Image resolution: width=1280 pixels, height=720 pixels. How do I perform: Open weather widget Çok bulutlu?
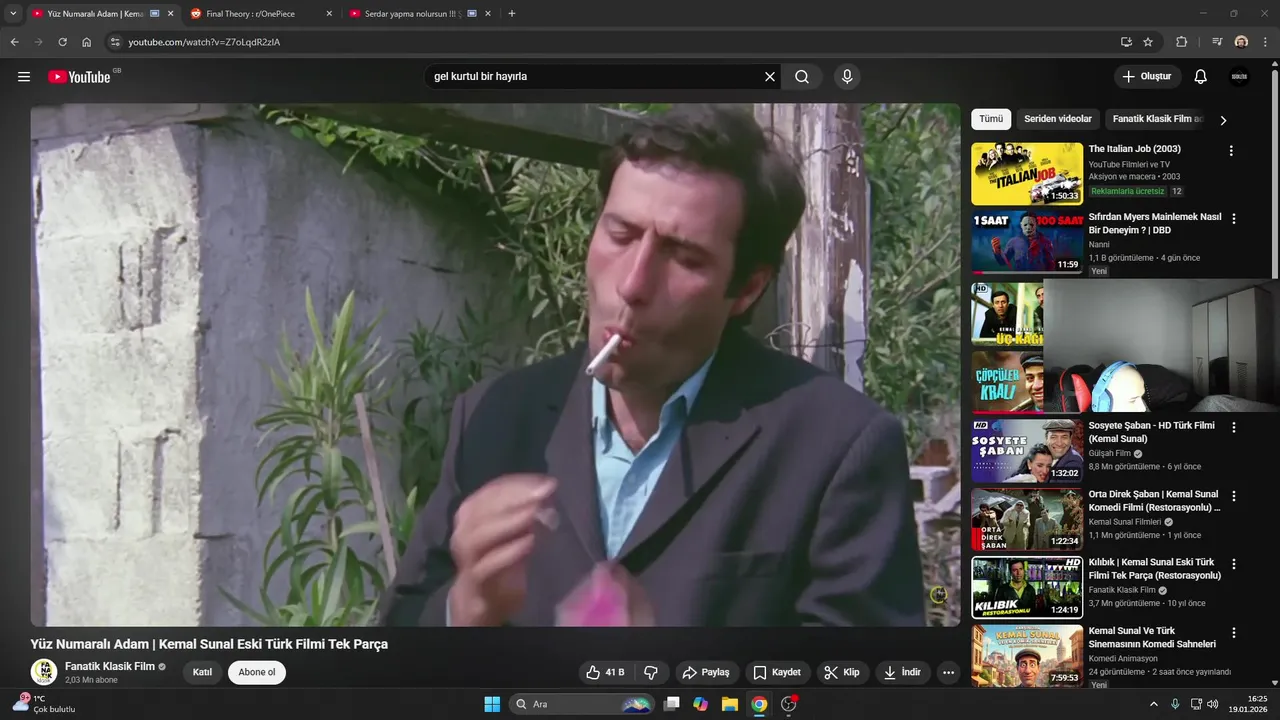[44, 704]
